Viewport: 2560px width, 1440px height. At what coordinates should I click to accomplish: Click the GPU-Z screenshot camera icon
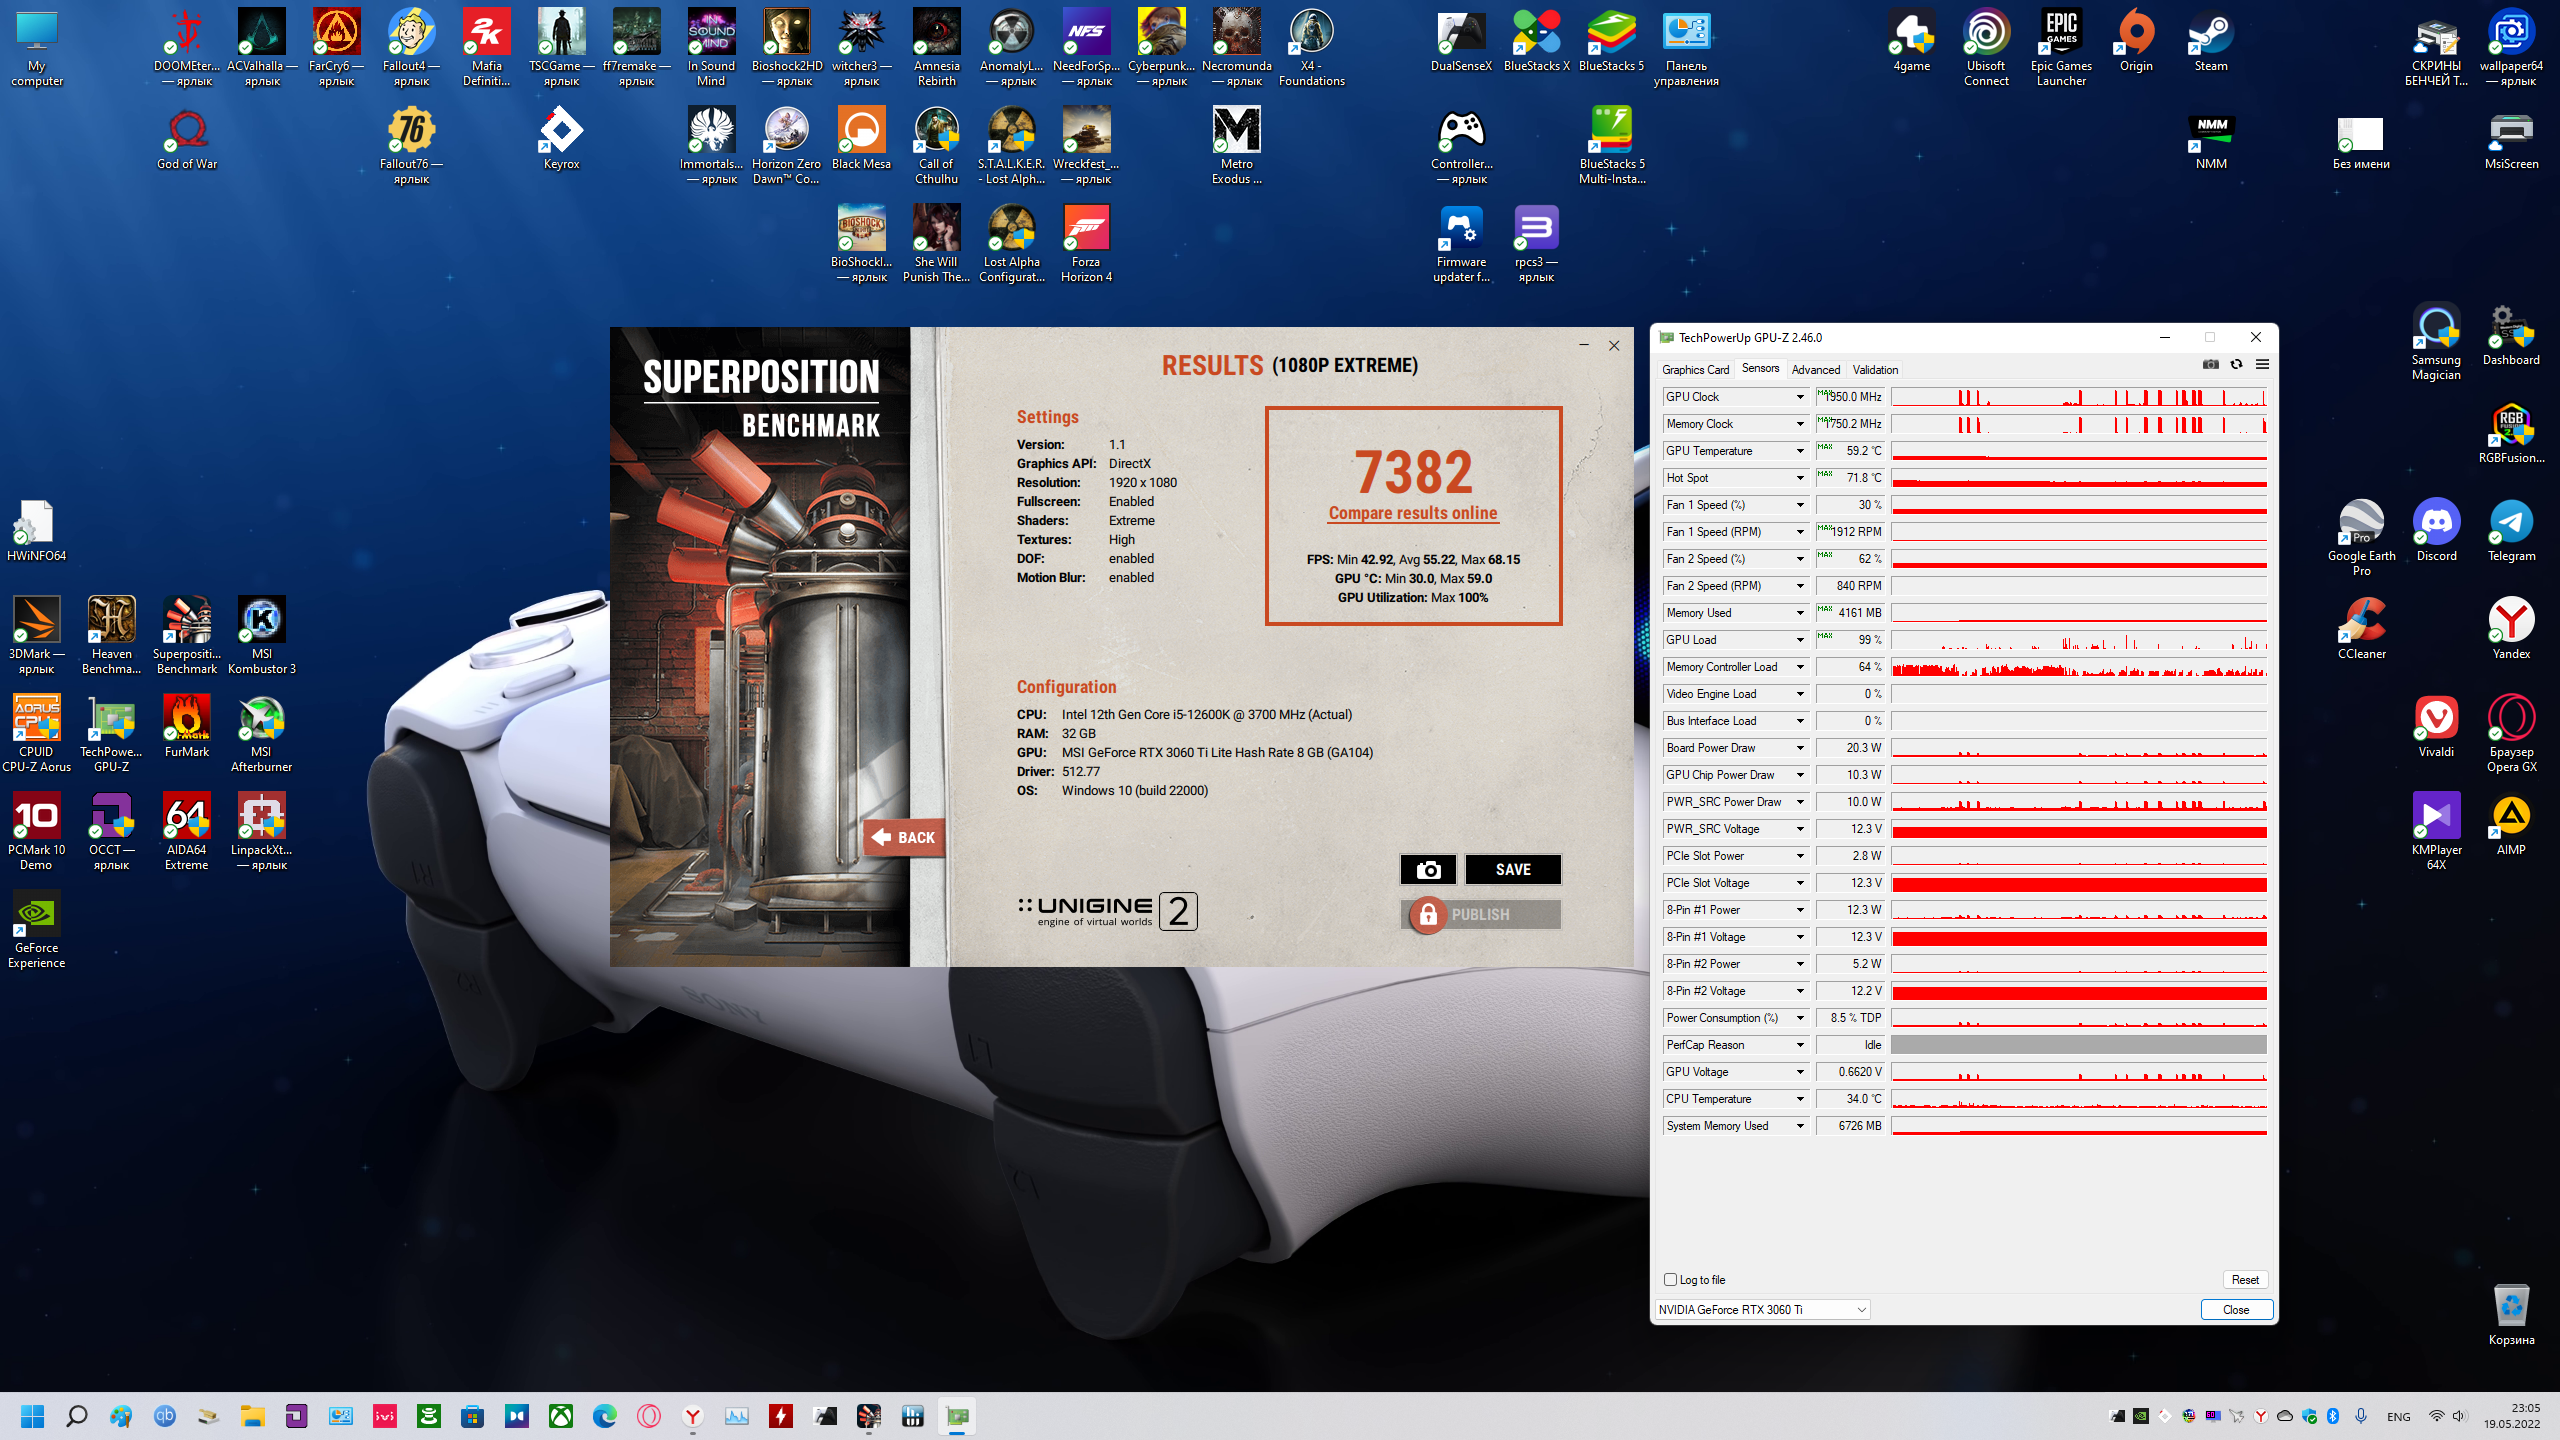(2211, 364)
